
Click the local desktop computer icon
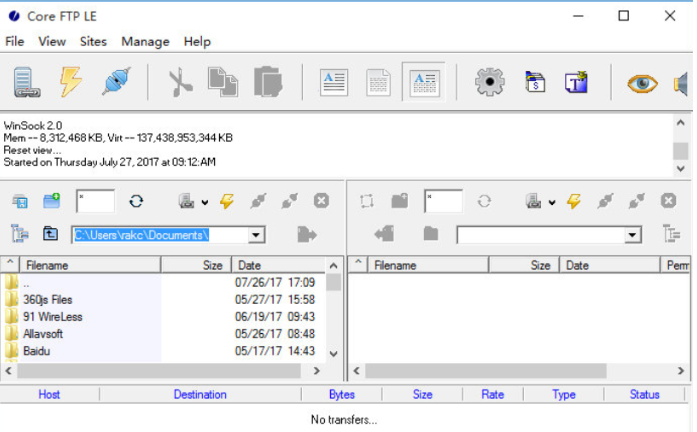coord(20,202)
